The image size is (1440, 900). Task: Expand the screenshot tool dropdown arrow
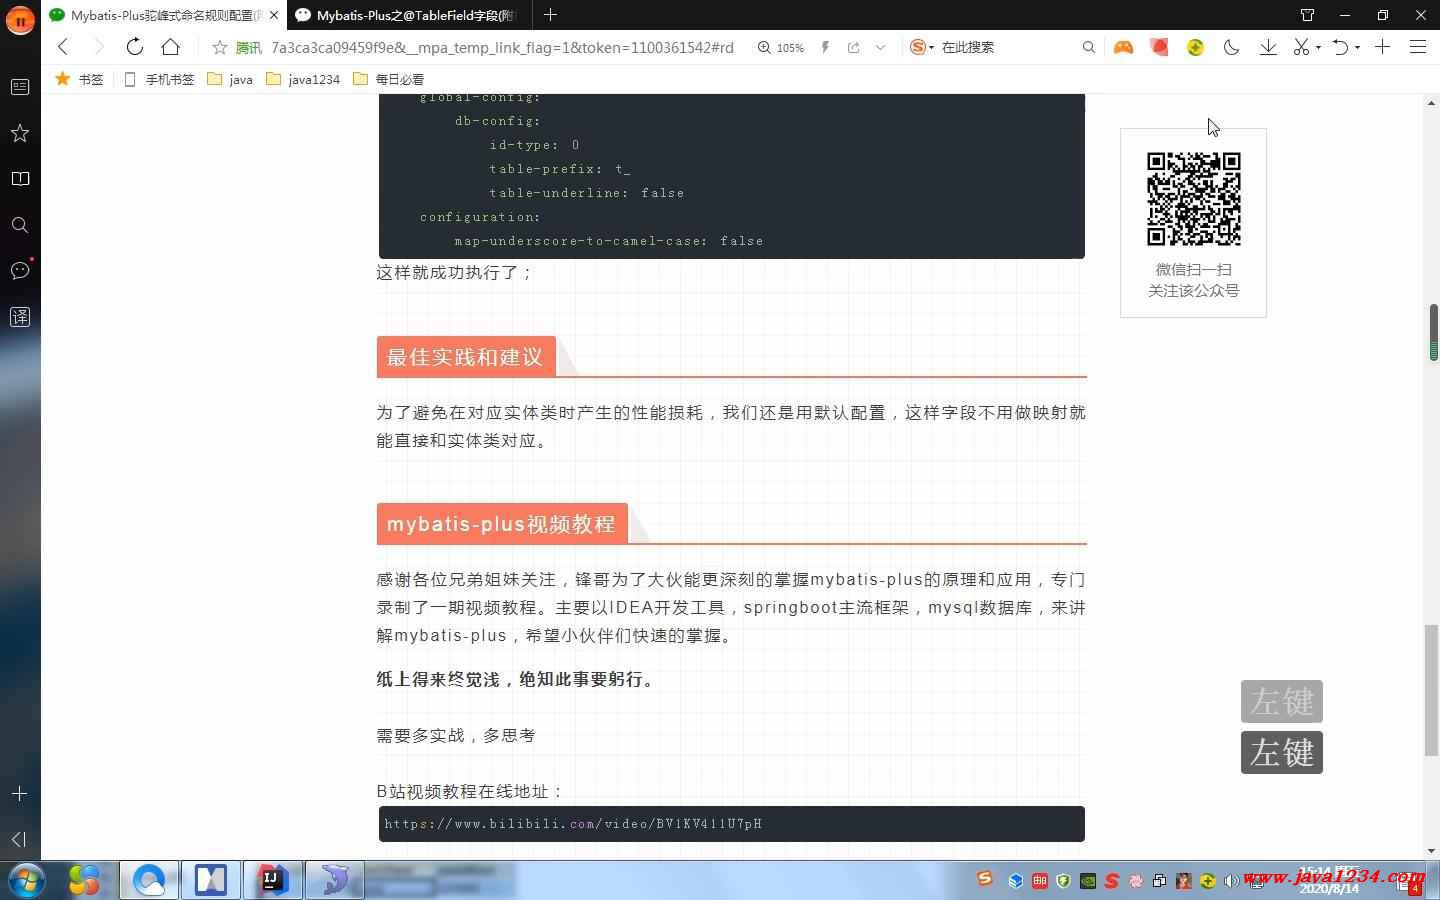(x=1318, y=47)
